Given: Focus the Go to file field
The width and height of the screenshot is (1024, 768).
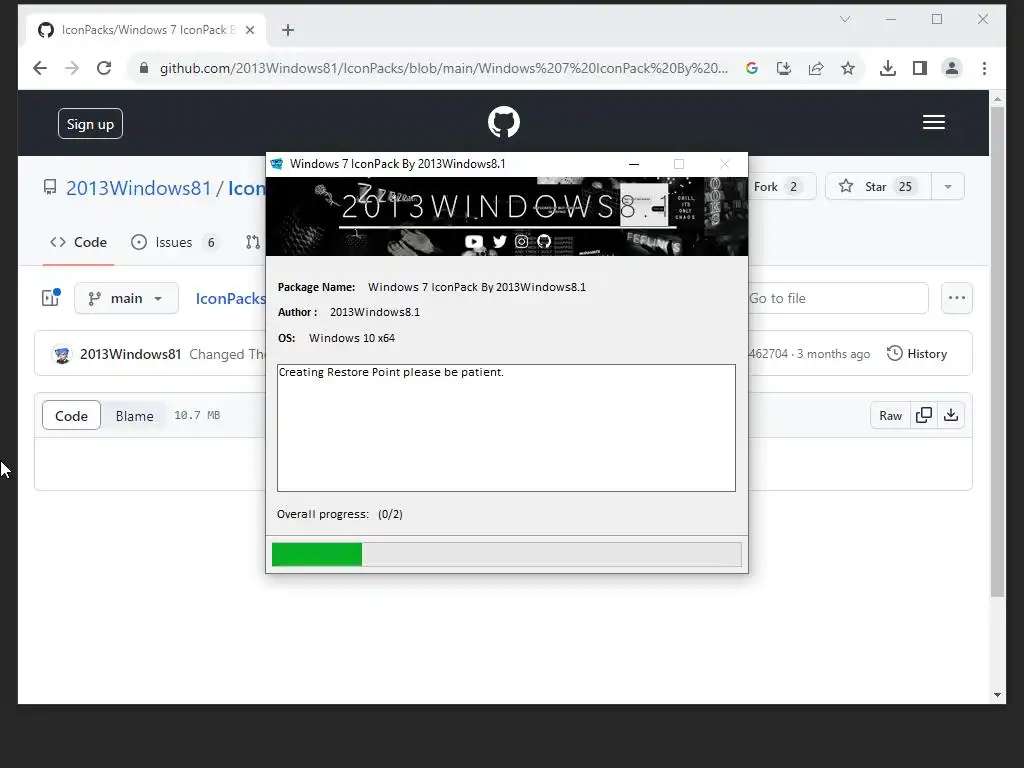Looking at the screenshot, I should 838,298.
